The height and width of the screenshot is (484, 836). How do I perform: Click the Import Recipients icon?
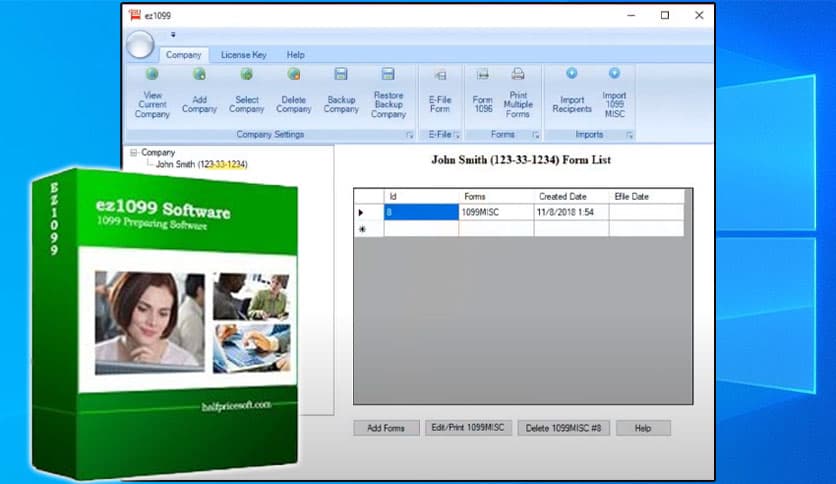[x=572, y=74]
